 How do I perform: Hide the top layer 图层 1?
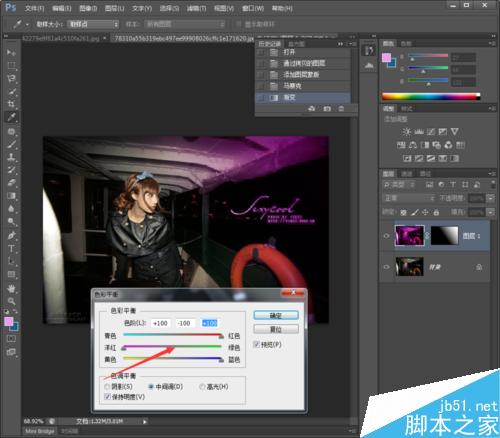[387, 236]
